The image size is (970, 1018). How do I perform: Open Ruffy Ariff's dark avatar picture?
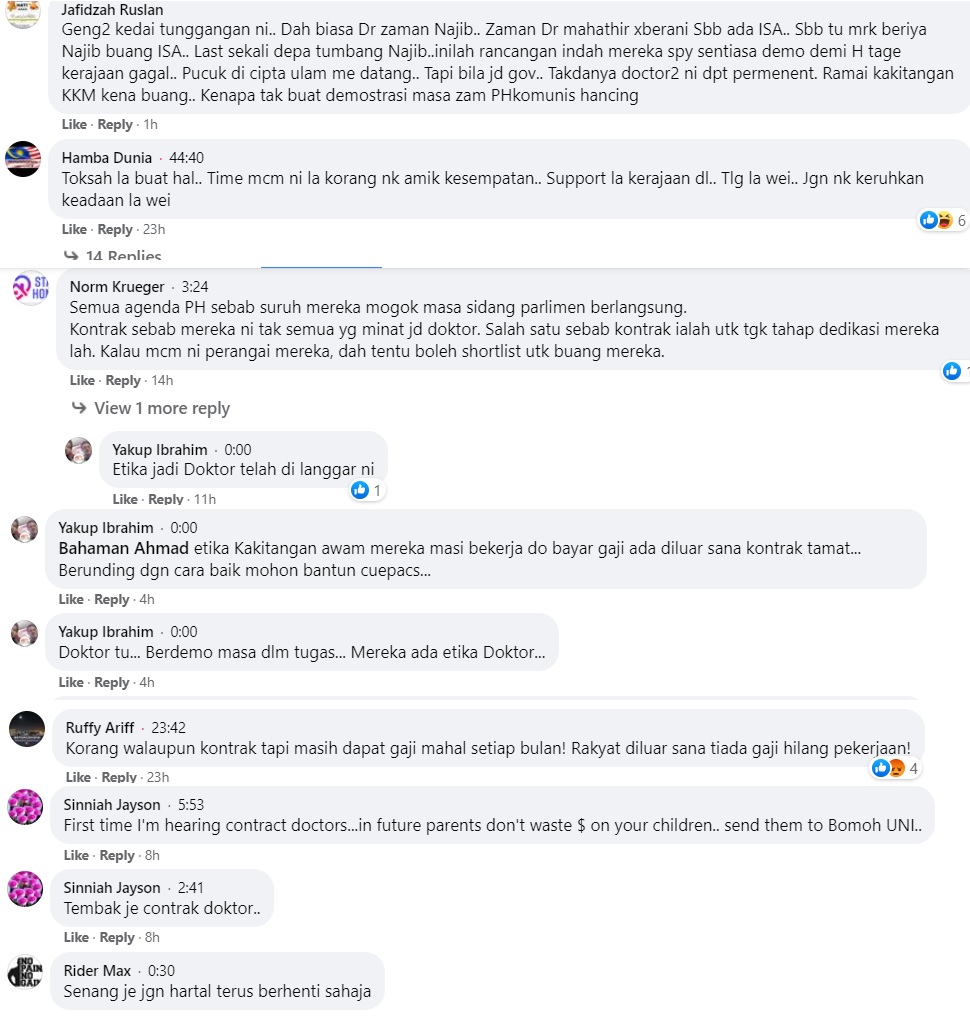click(27, 729)
